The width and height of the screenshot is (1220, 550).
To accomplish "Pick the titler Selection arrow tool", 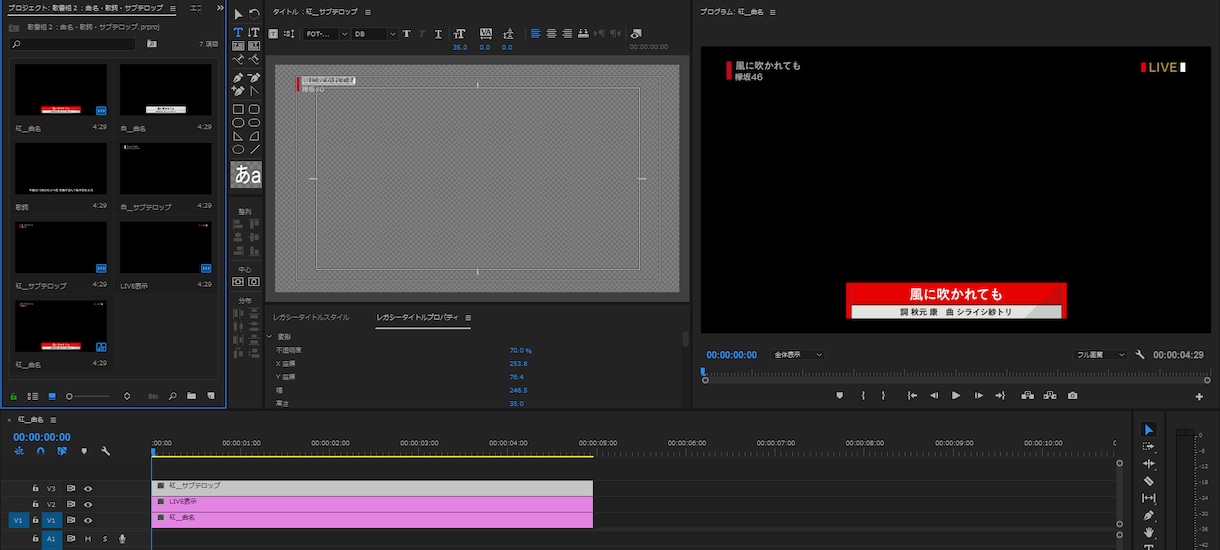I will pyautogui.click(x=238, y=14).
